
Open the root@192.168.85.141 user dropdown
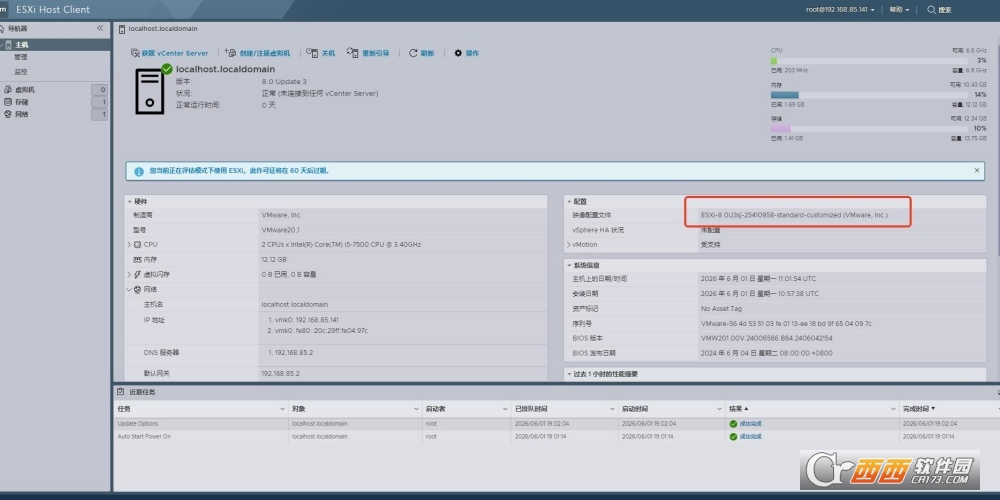[840, 10]
